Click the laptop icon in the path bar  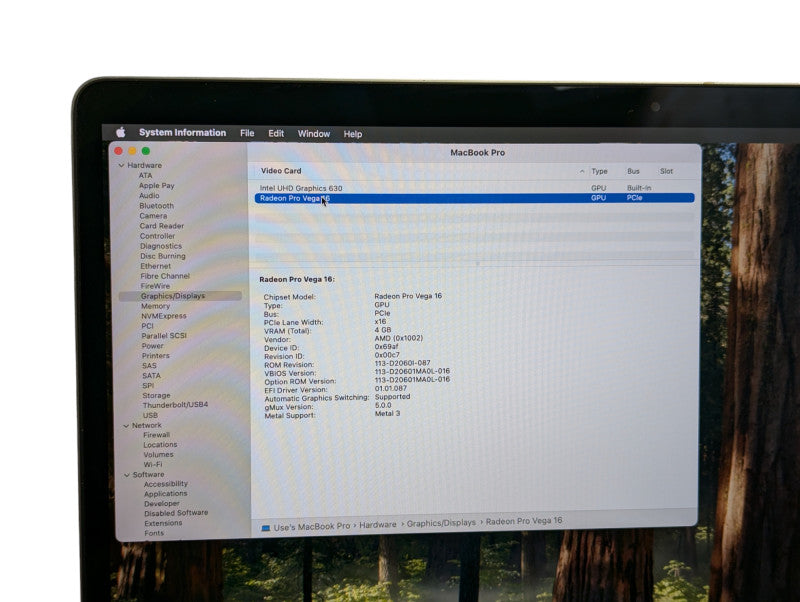tap(265, 528)
